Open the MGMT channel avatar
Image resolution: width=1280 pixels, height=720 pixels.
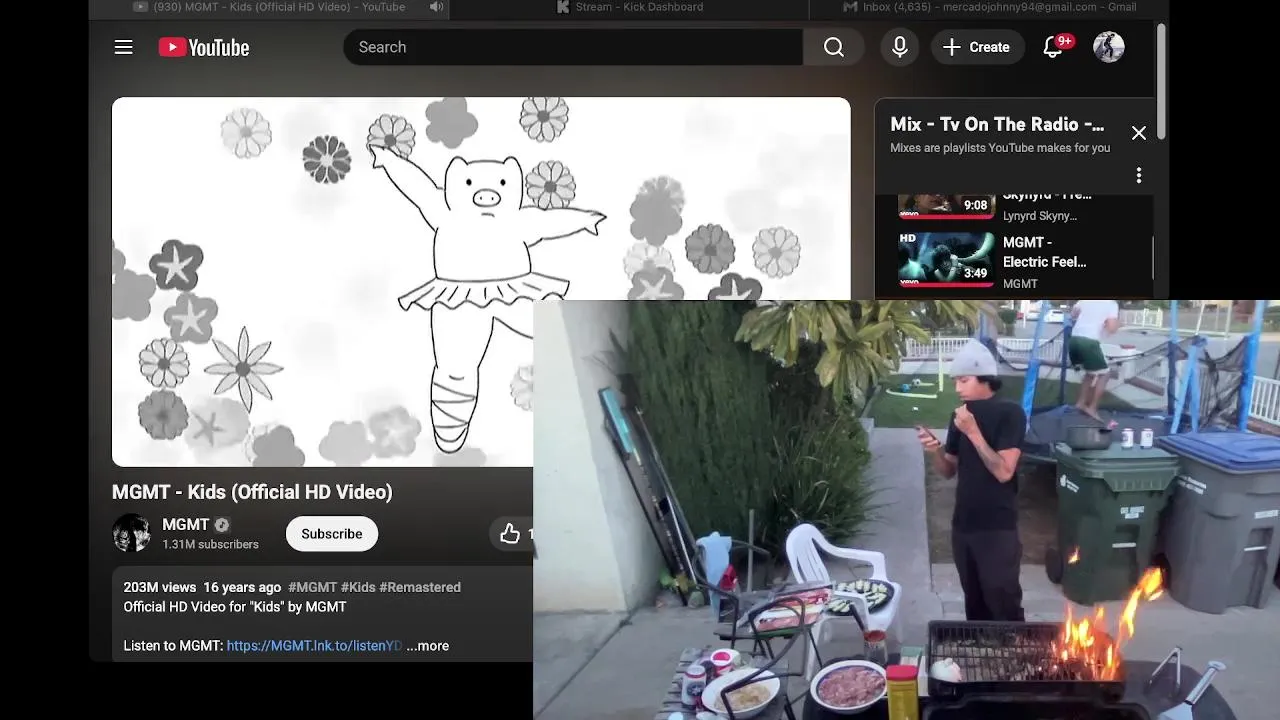pos(132,533)
